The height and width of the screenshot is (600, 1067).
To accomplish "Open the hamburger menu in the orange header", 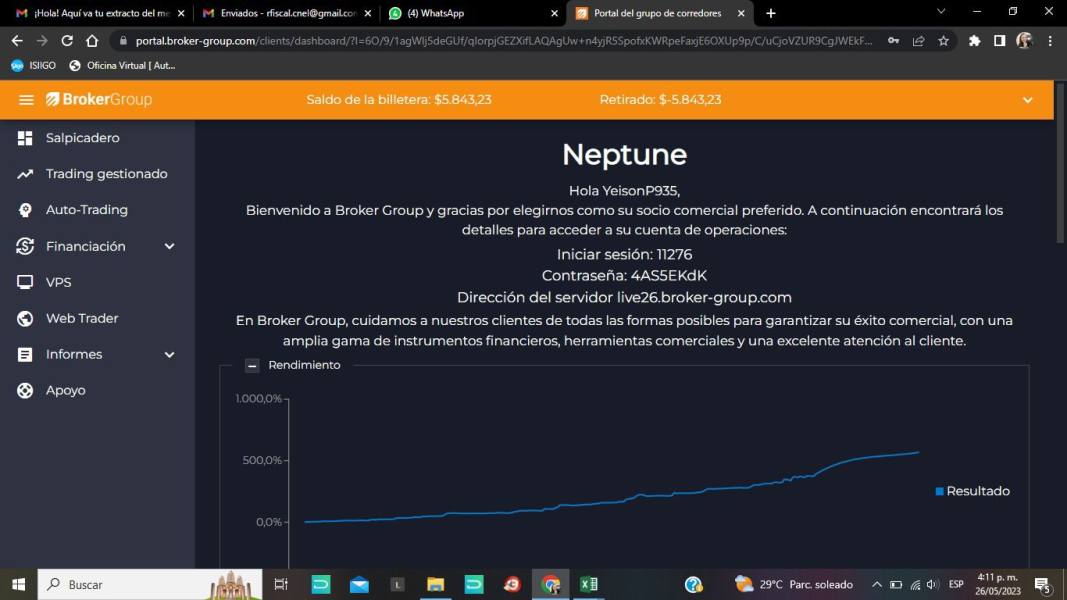I will point(26,100).
